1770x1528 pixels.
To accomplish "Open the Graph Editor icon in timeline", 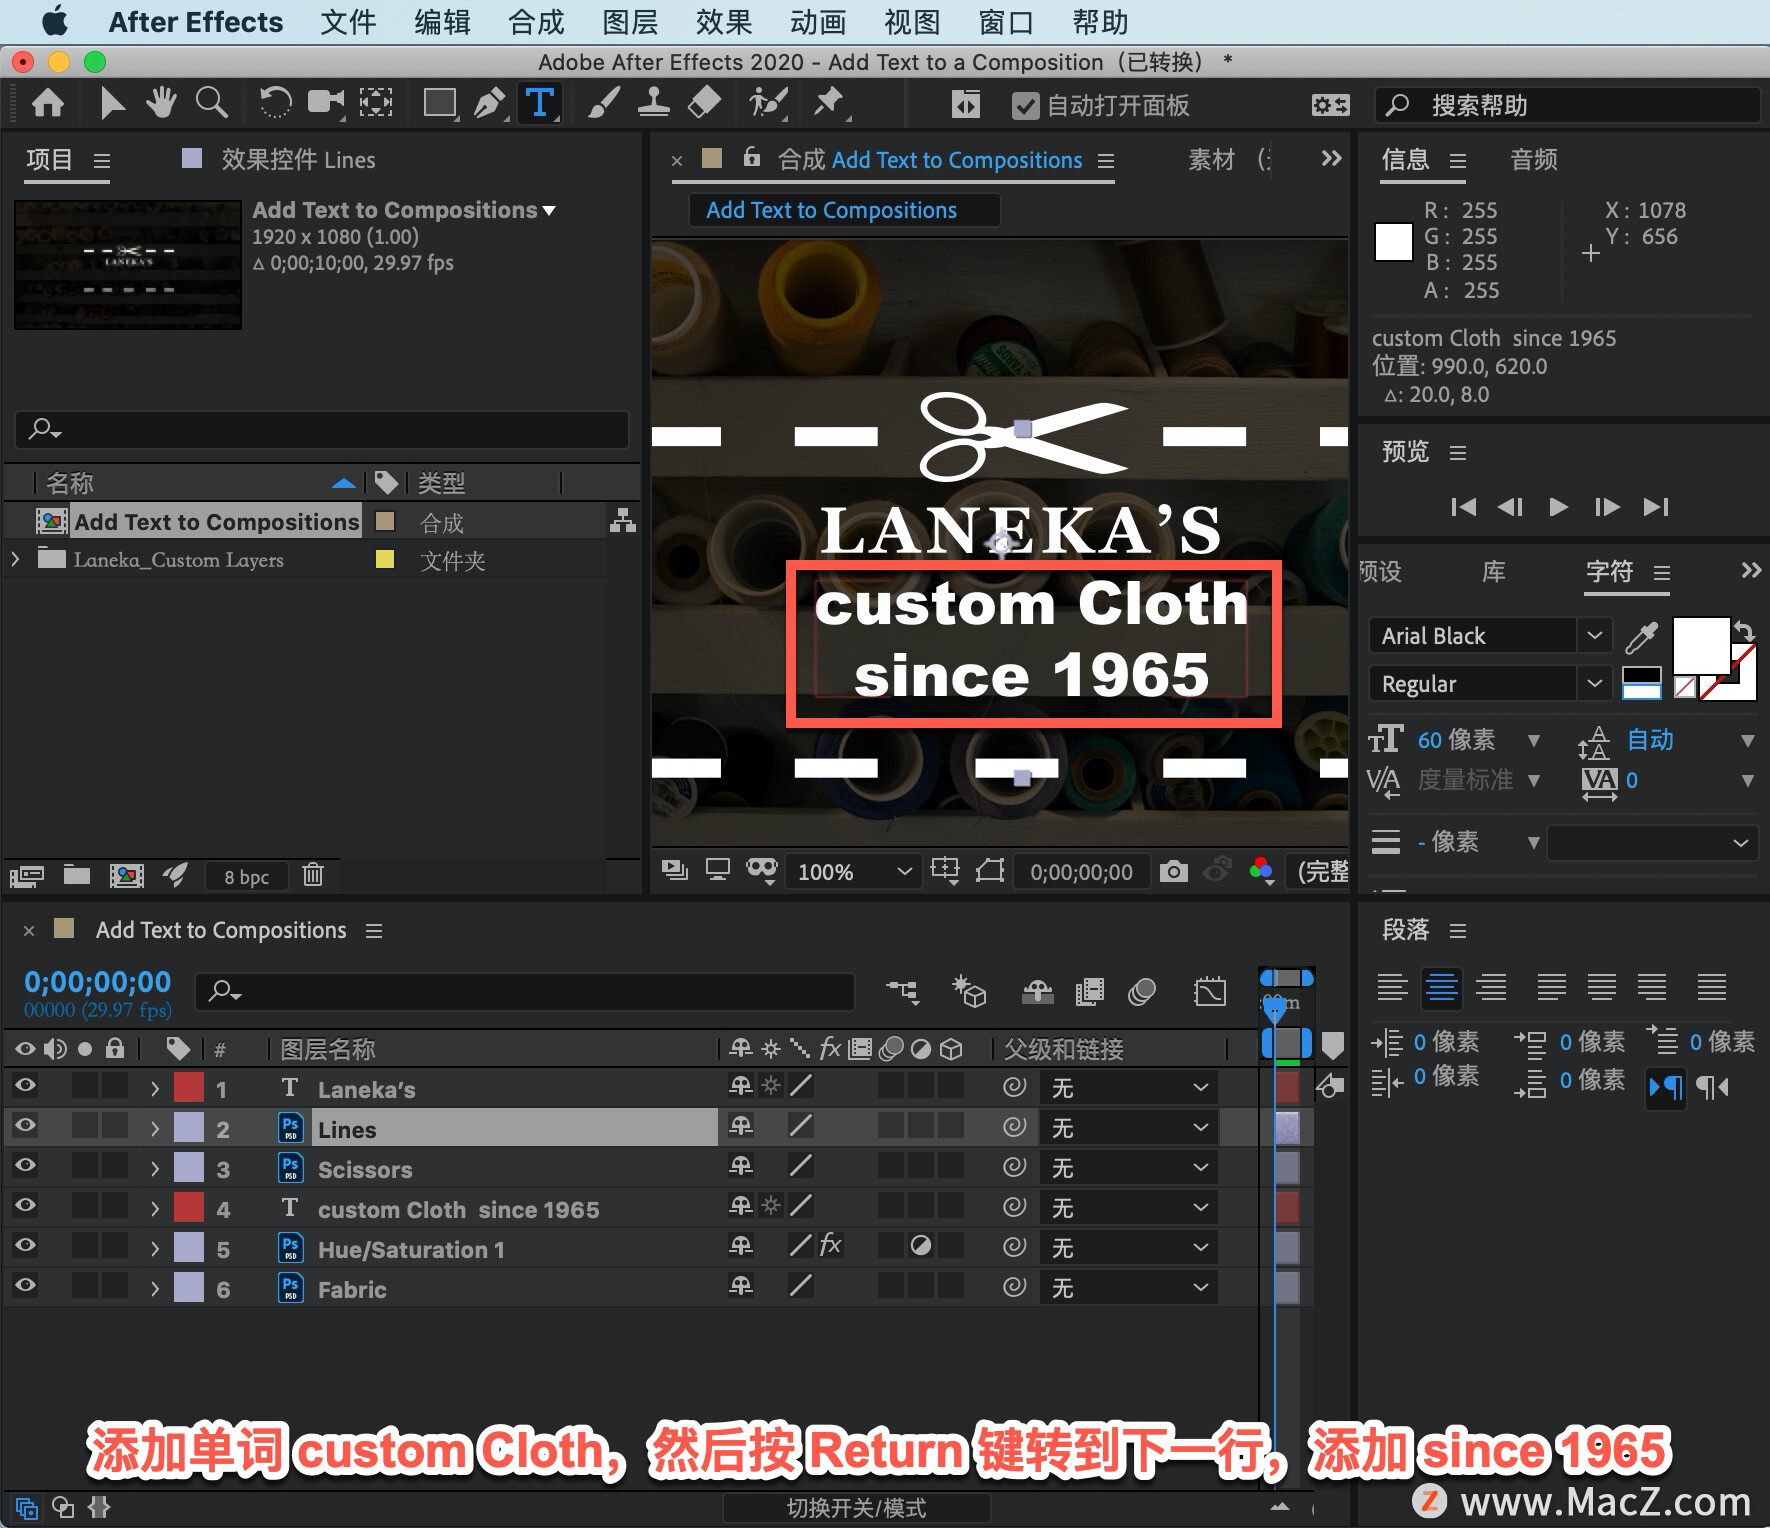I will (1209, 992).
